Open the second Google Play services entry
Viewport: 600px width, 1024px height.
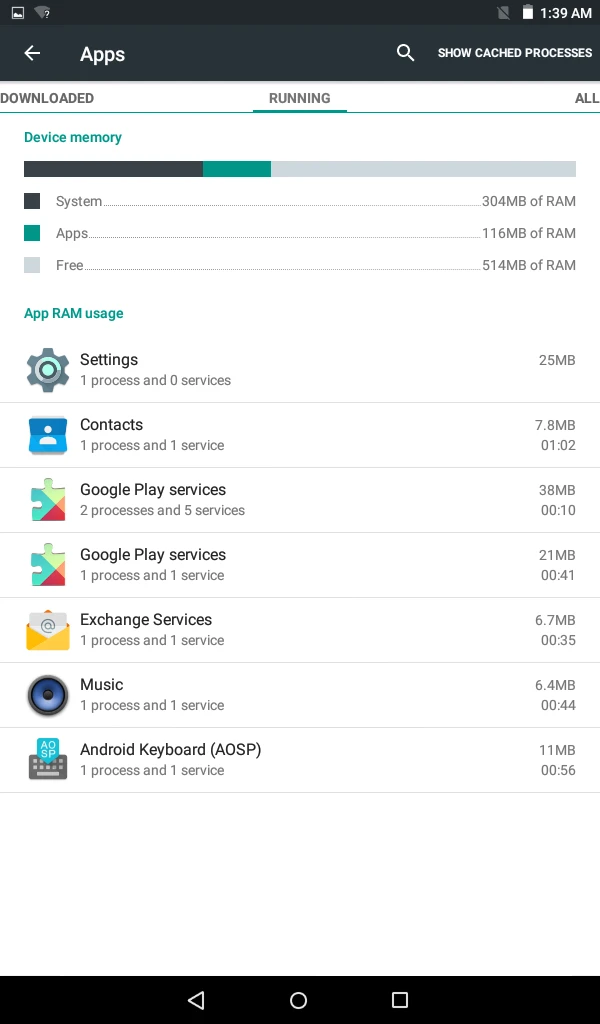300,564
